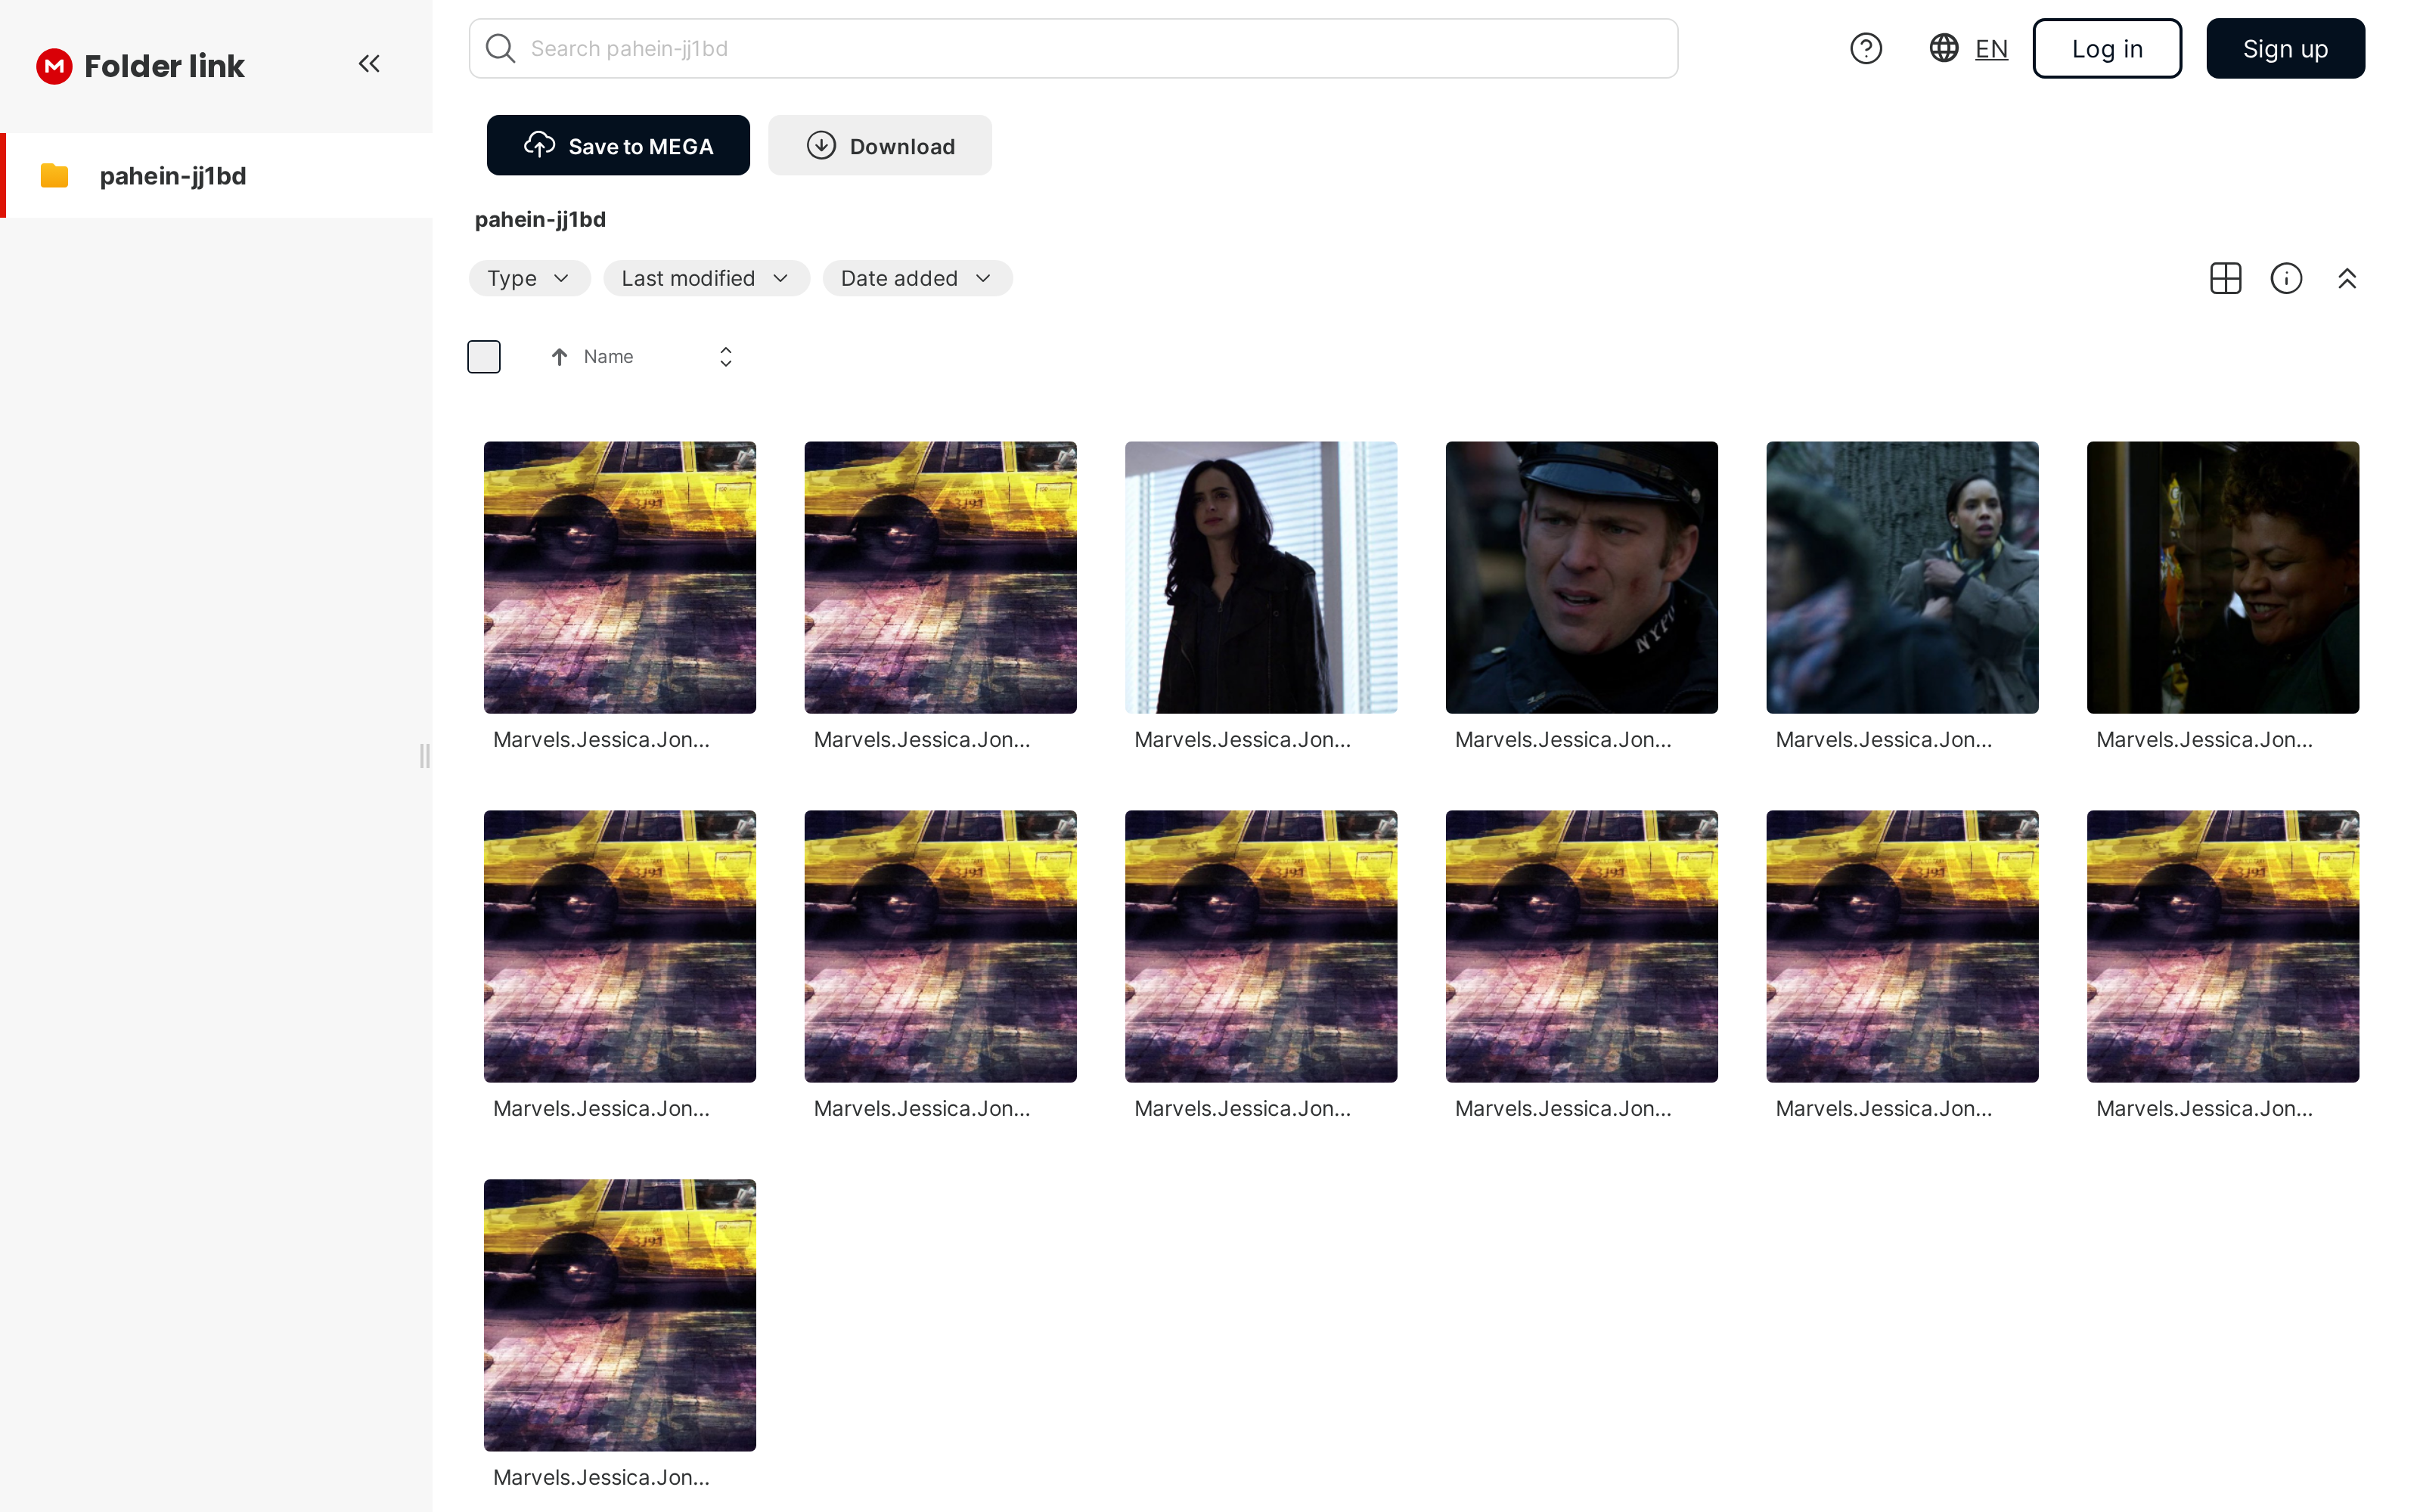Open the help question mark icon
2420x1512 pixels.
1865,48
